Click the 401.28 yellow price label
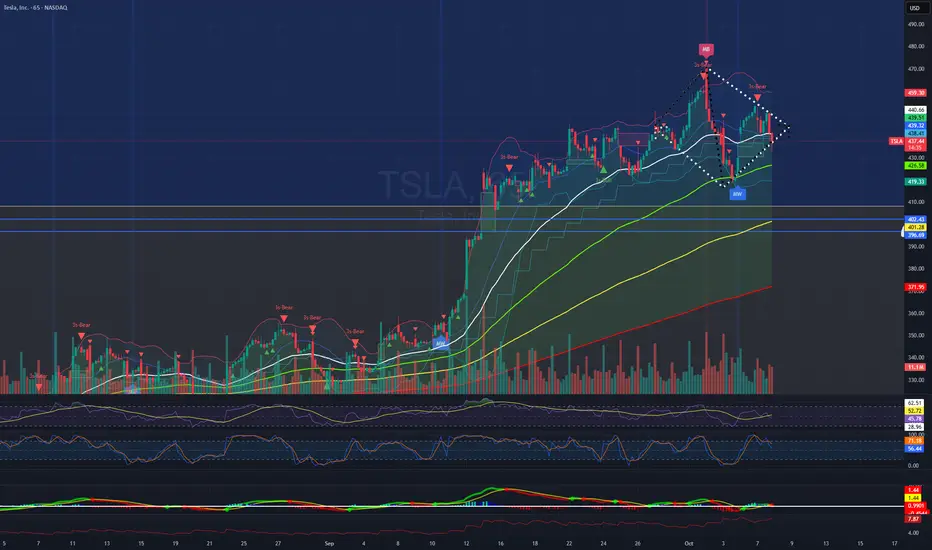Viewport: 932px width, 550px height. pos(915,227)
